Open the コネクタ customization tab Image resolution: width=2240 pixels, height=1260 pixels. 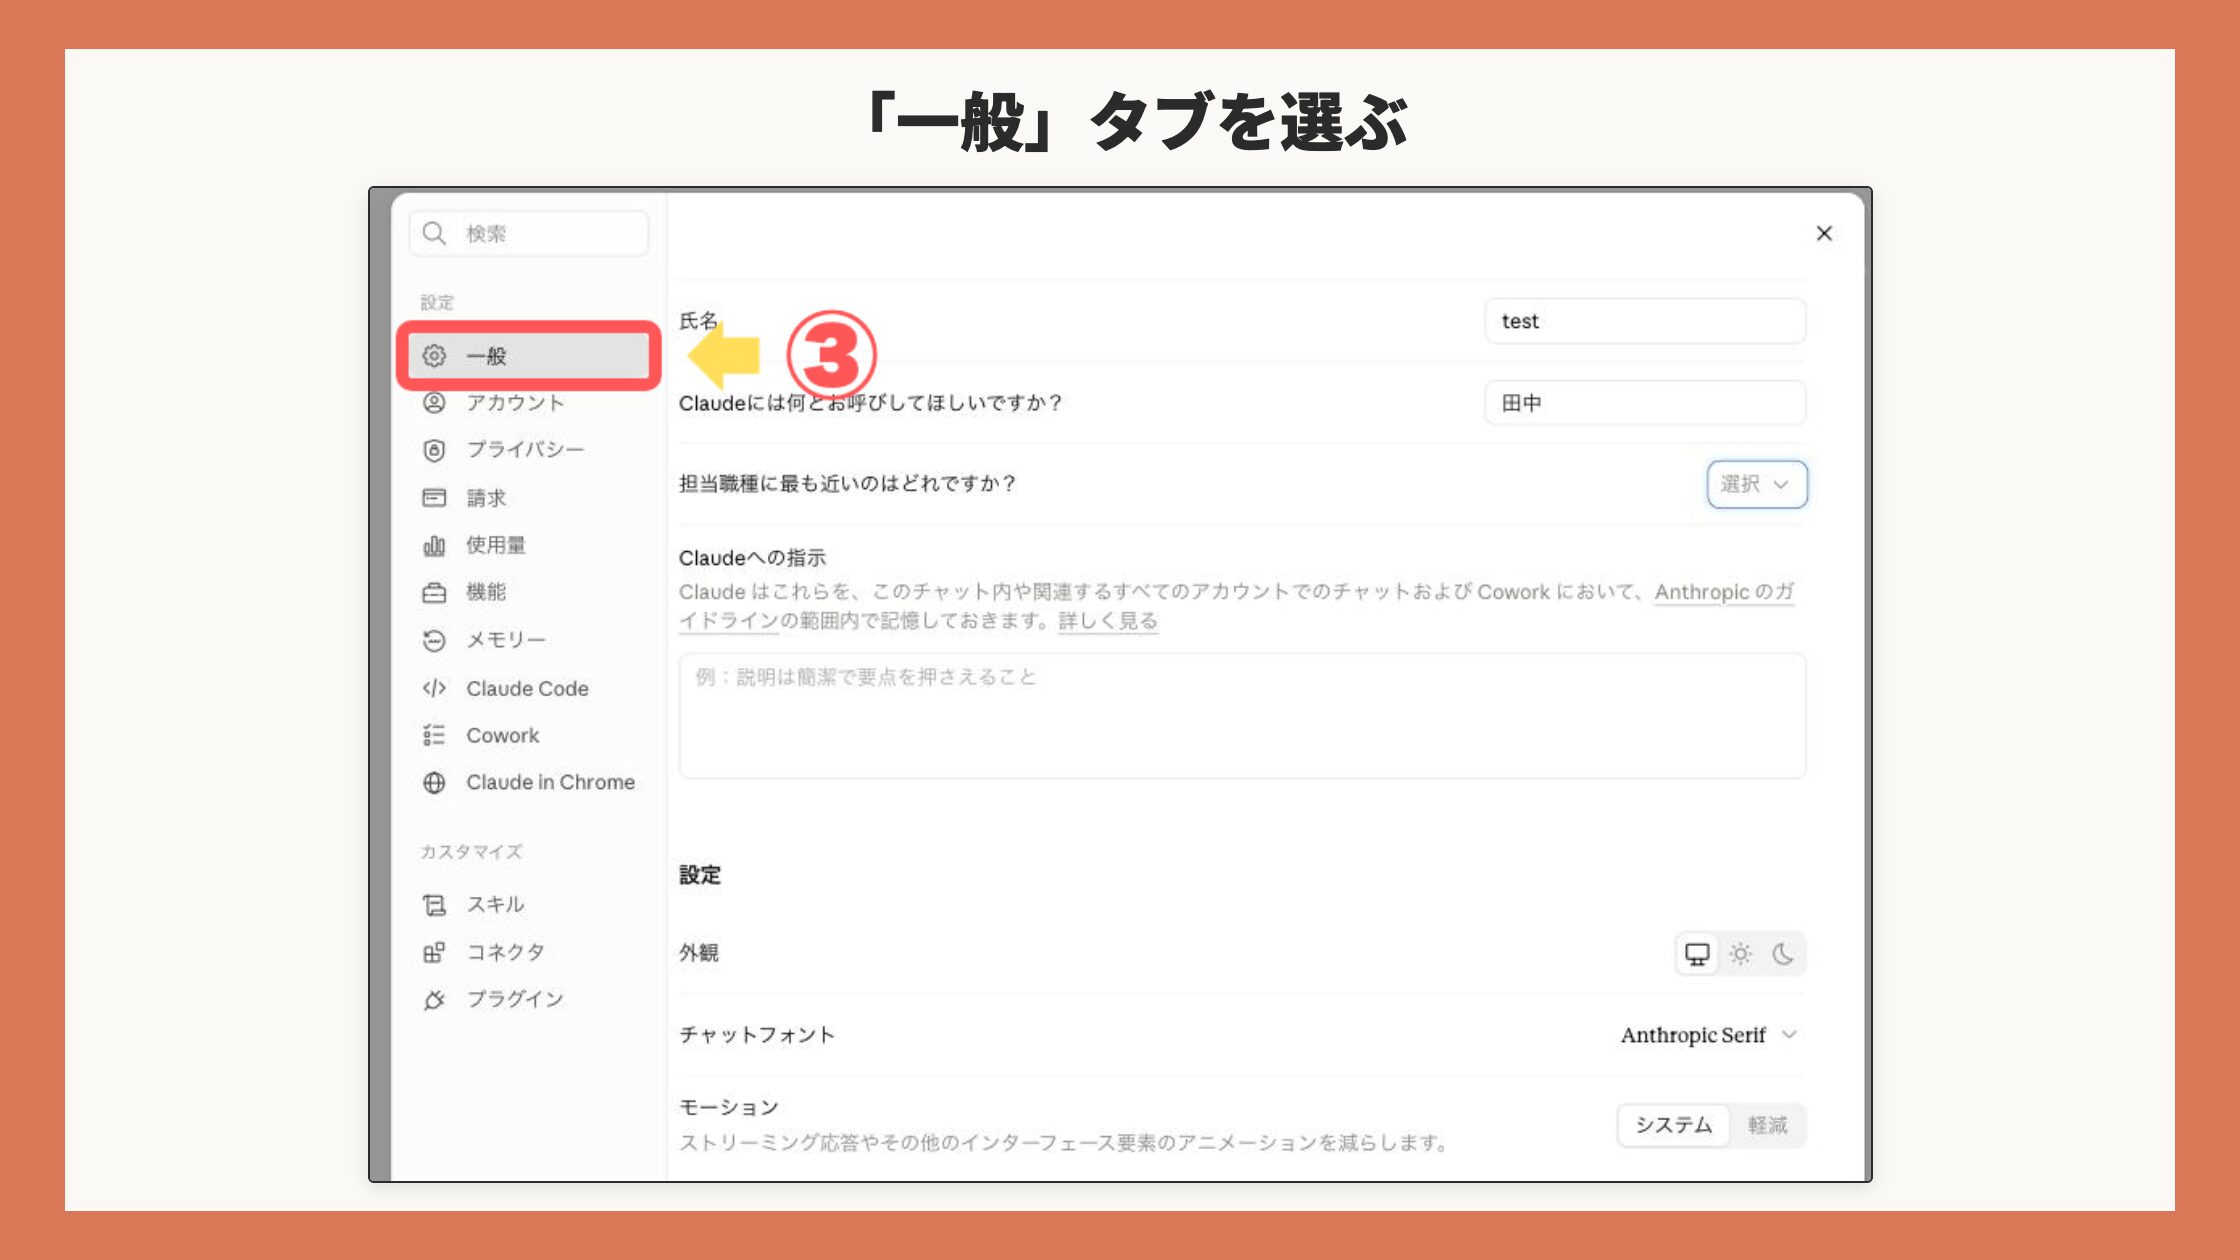point(529,952)
